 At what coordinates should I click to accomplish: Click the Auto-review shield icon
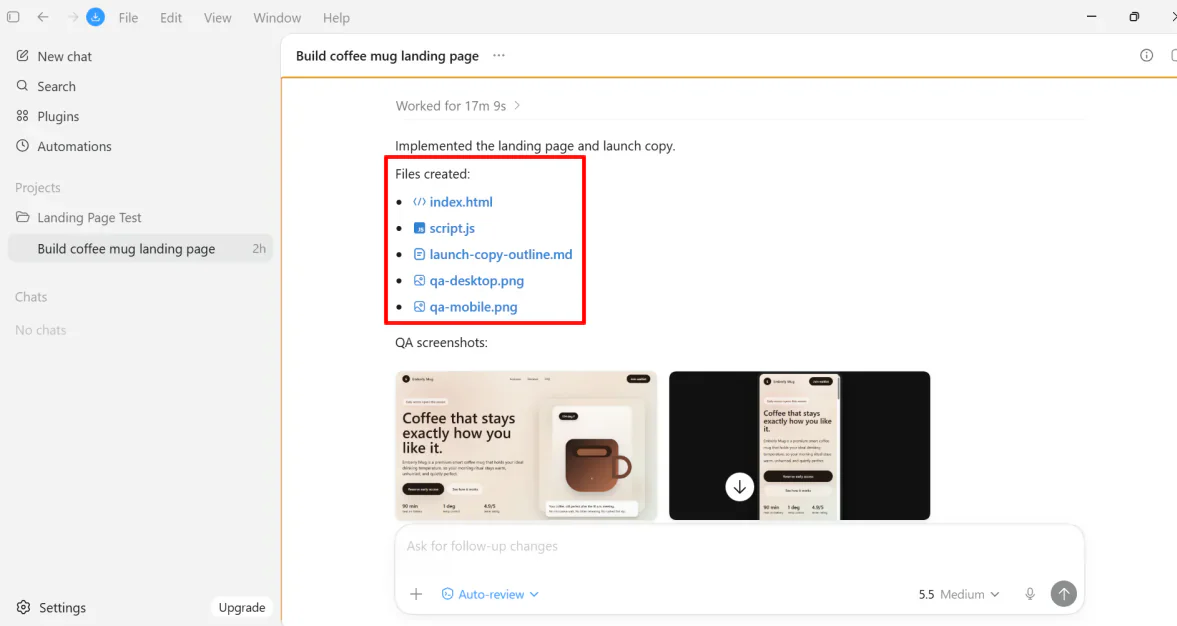click(x=447, y=594)
